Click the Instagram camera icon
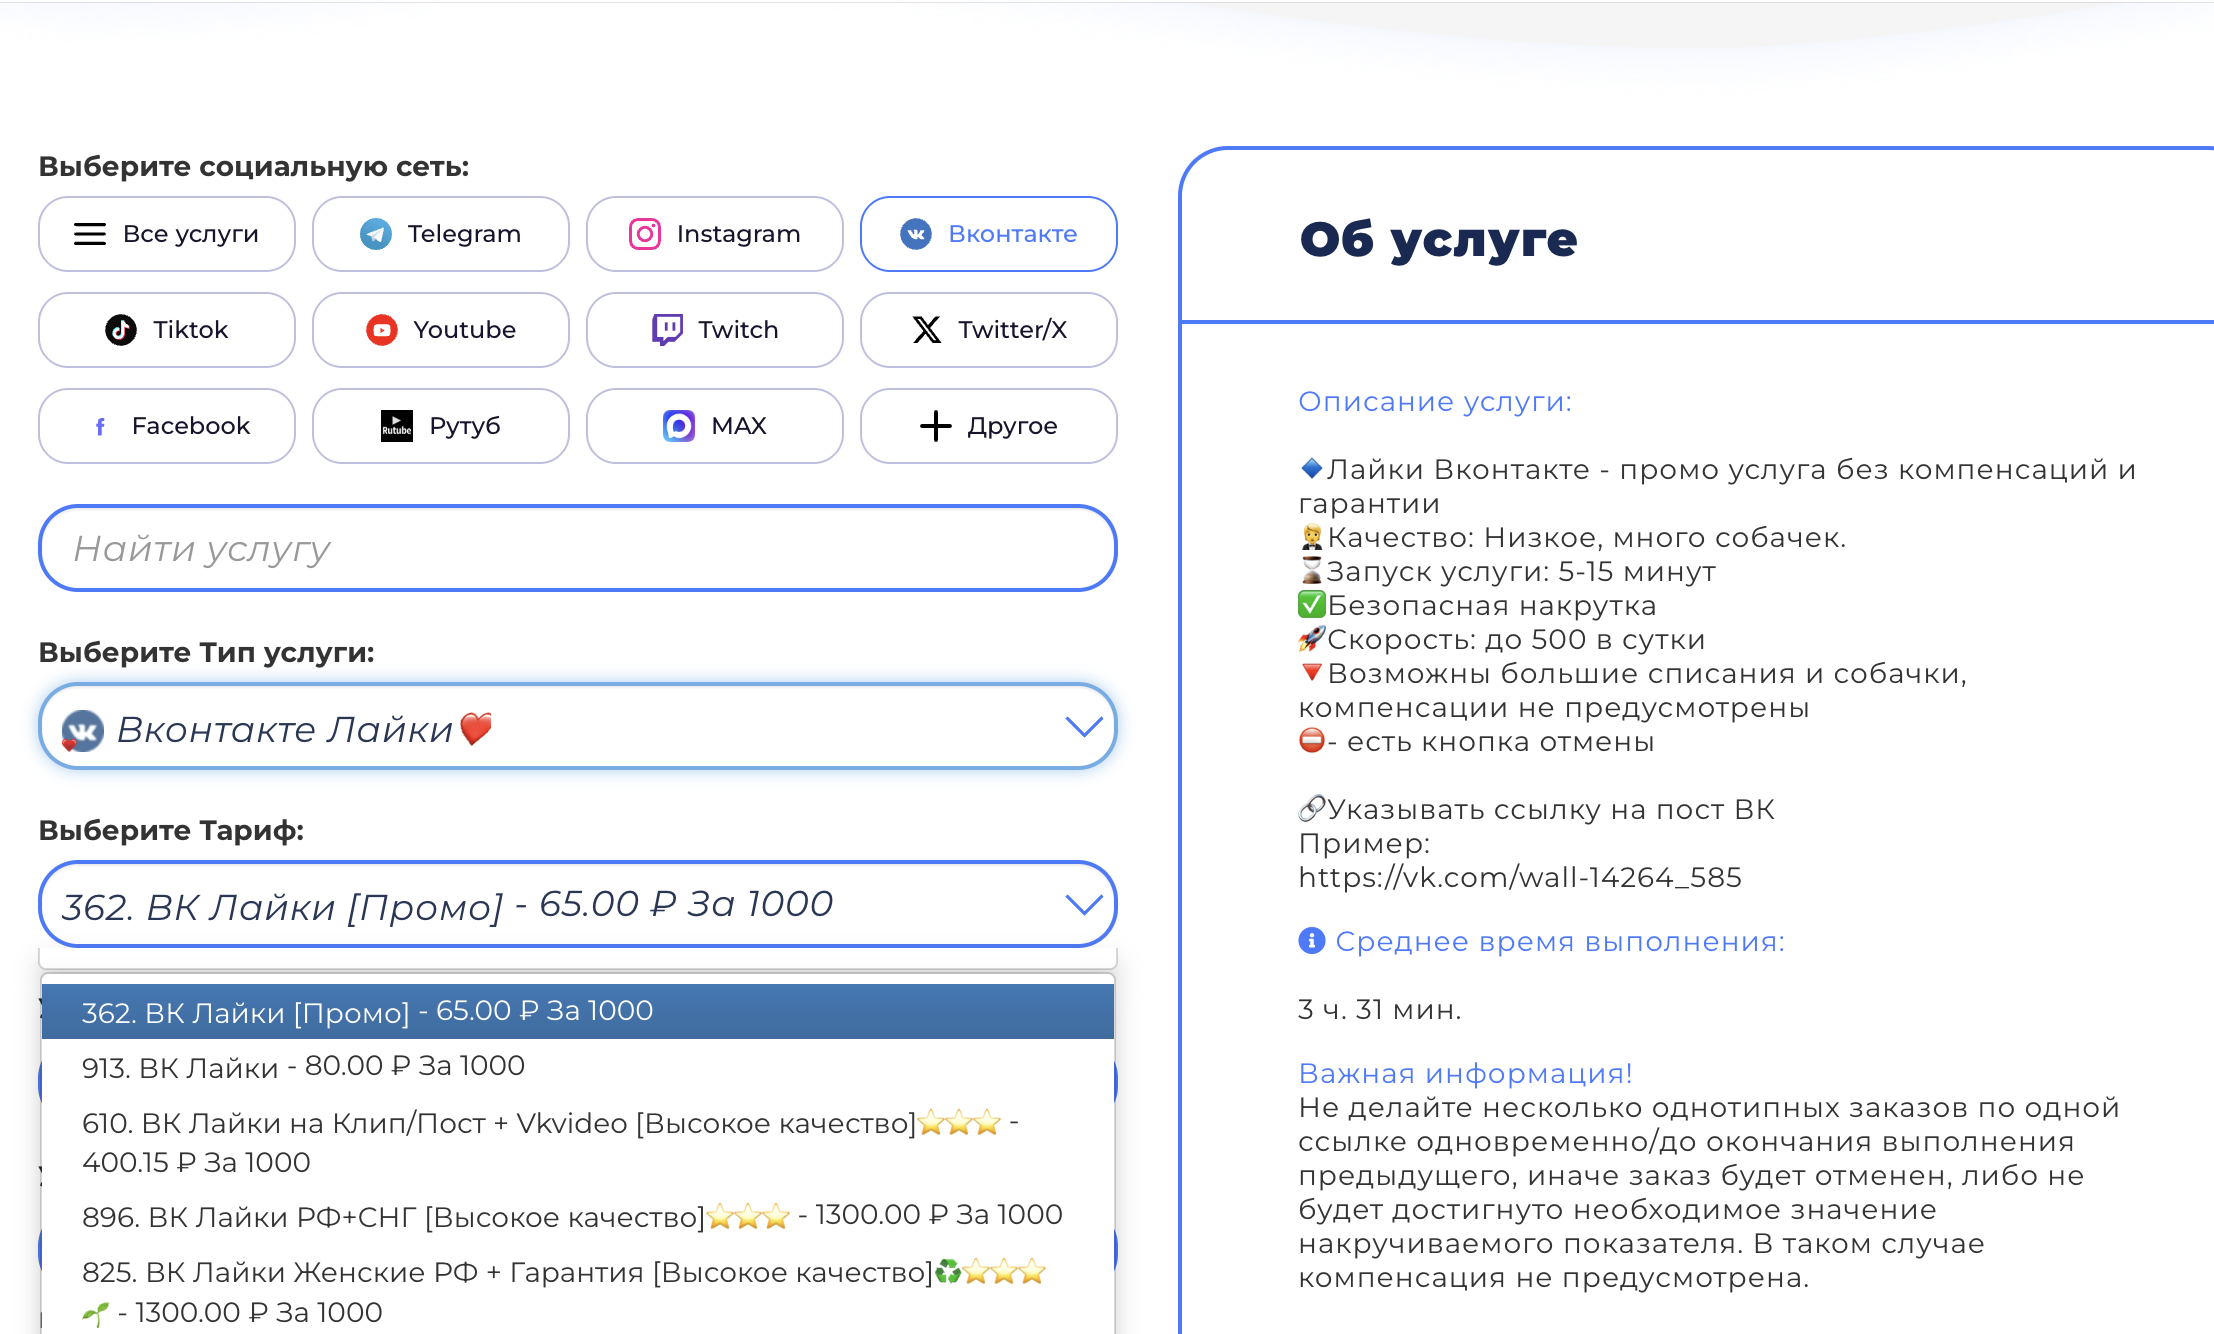 coord(645,234)
